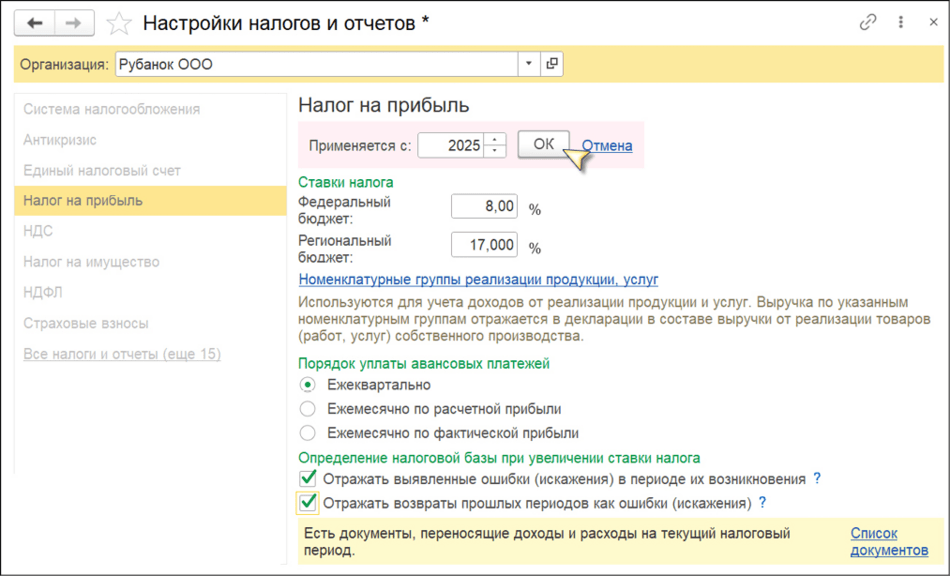Click the Порядок уплаты авансовых платежей heading
This screenshot has height=576, width=950.
coord(424,363)
